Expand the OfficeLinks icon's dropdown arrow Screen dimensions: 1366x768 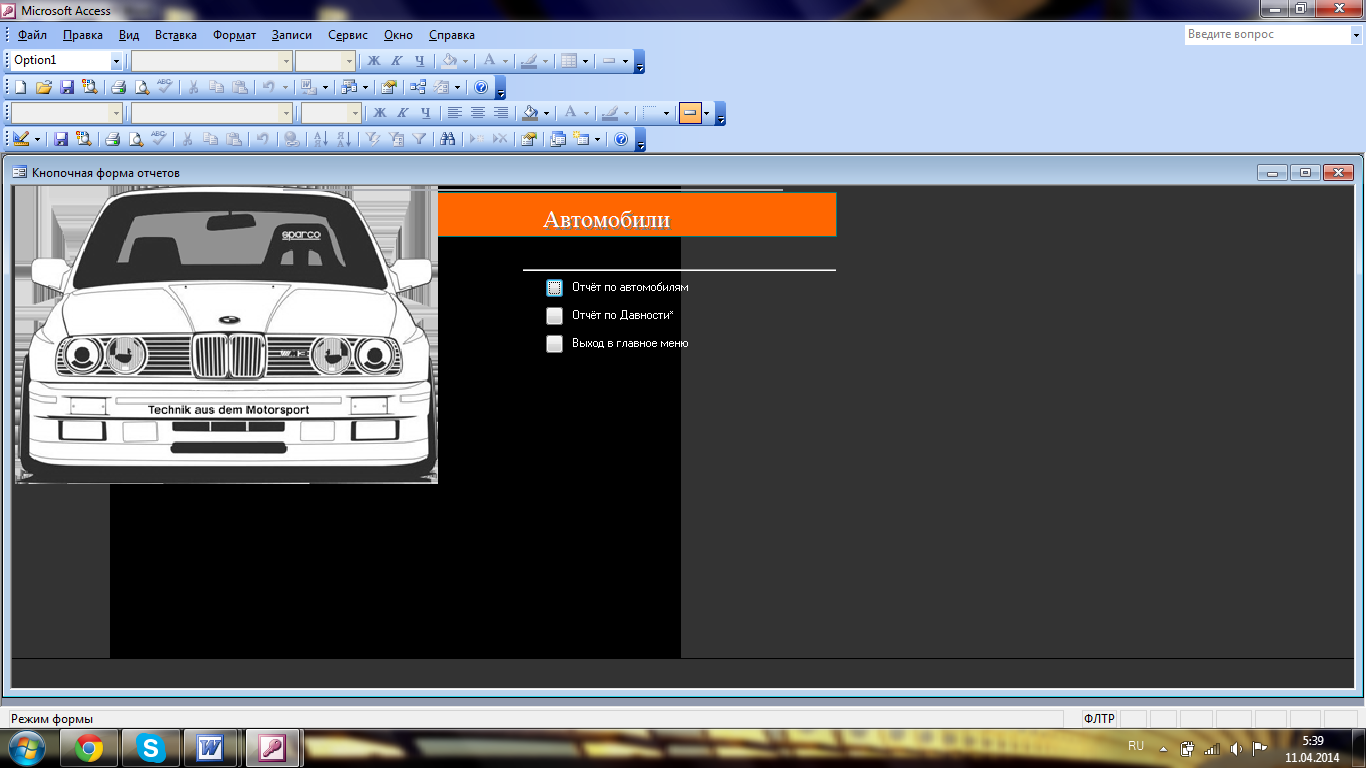pyautogui.click(x=325, y=87)
